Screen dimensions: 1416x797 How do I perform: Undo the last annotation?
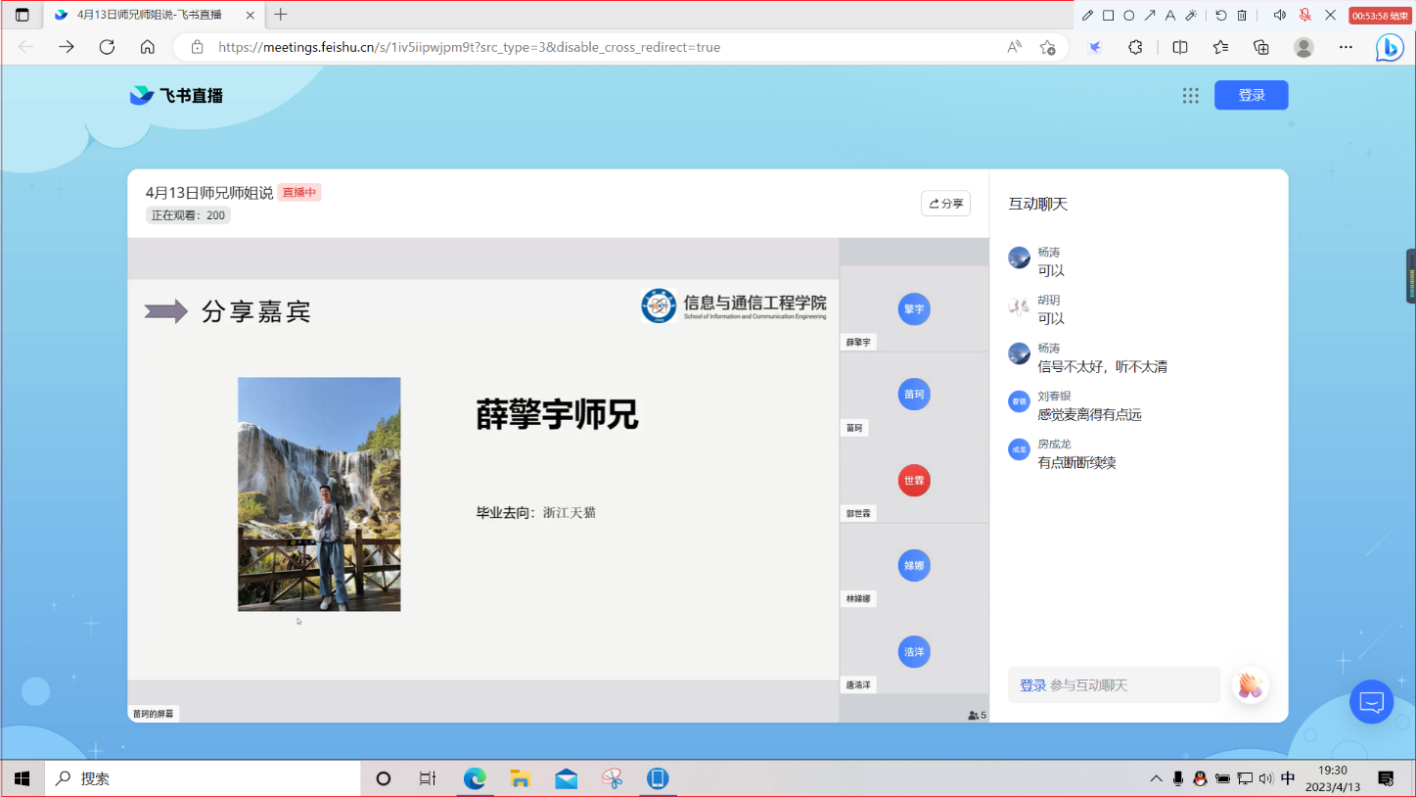point(1221,15)
